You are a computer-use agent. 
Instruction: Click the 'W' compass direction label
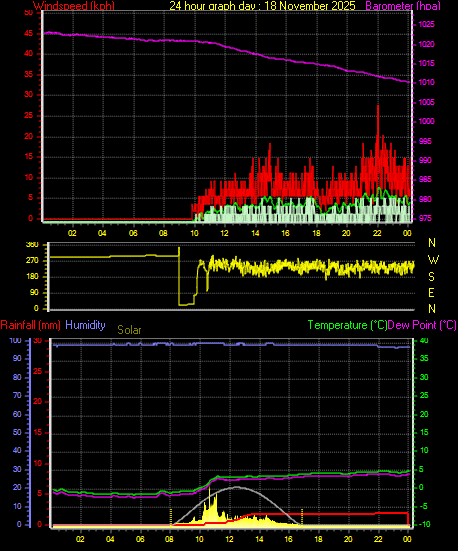point(433,260)
